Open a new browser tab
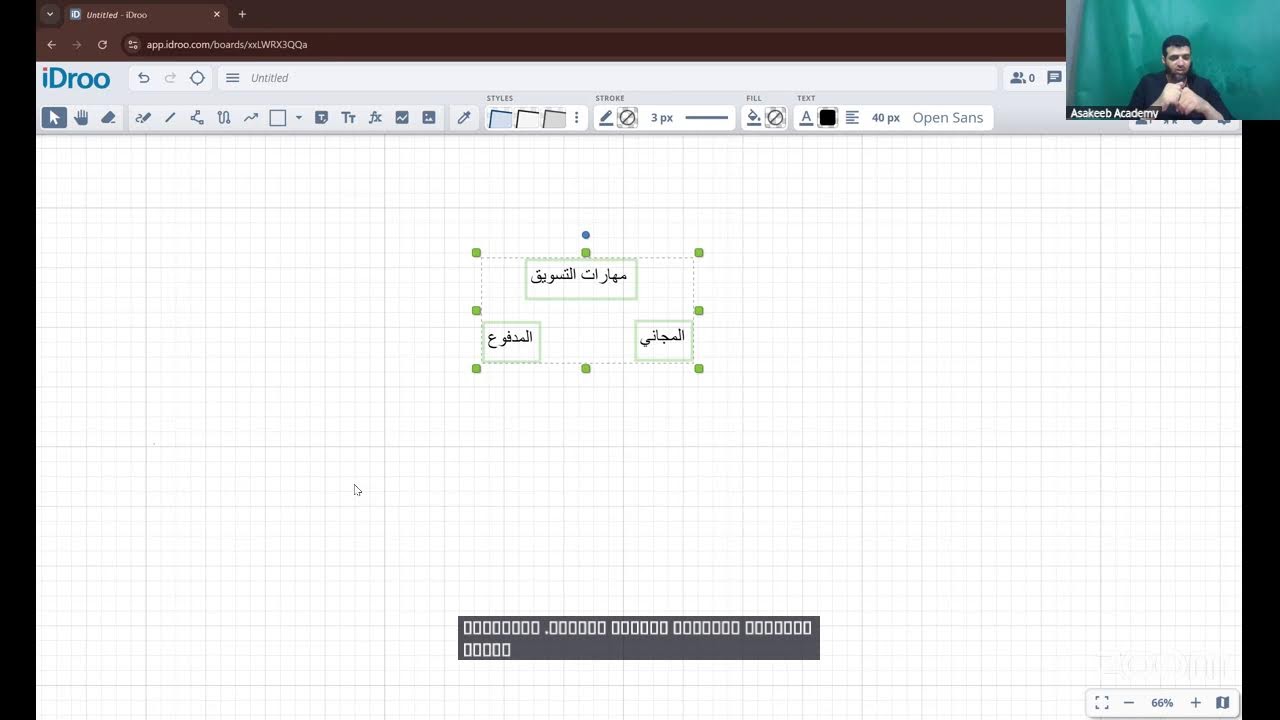The width and height of the screenshot is (1280, 720). click(x=242, y=15)
